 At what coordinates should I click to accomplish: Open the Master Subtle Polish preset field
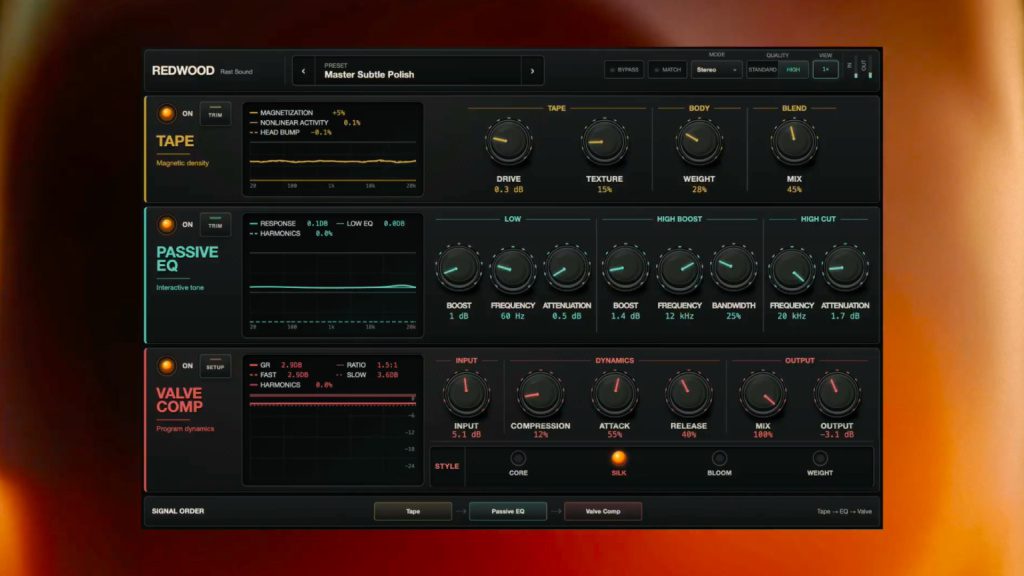point(418,71)
